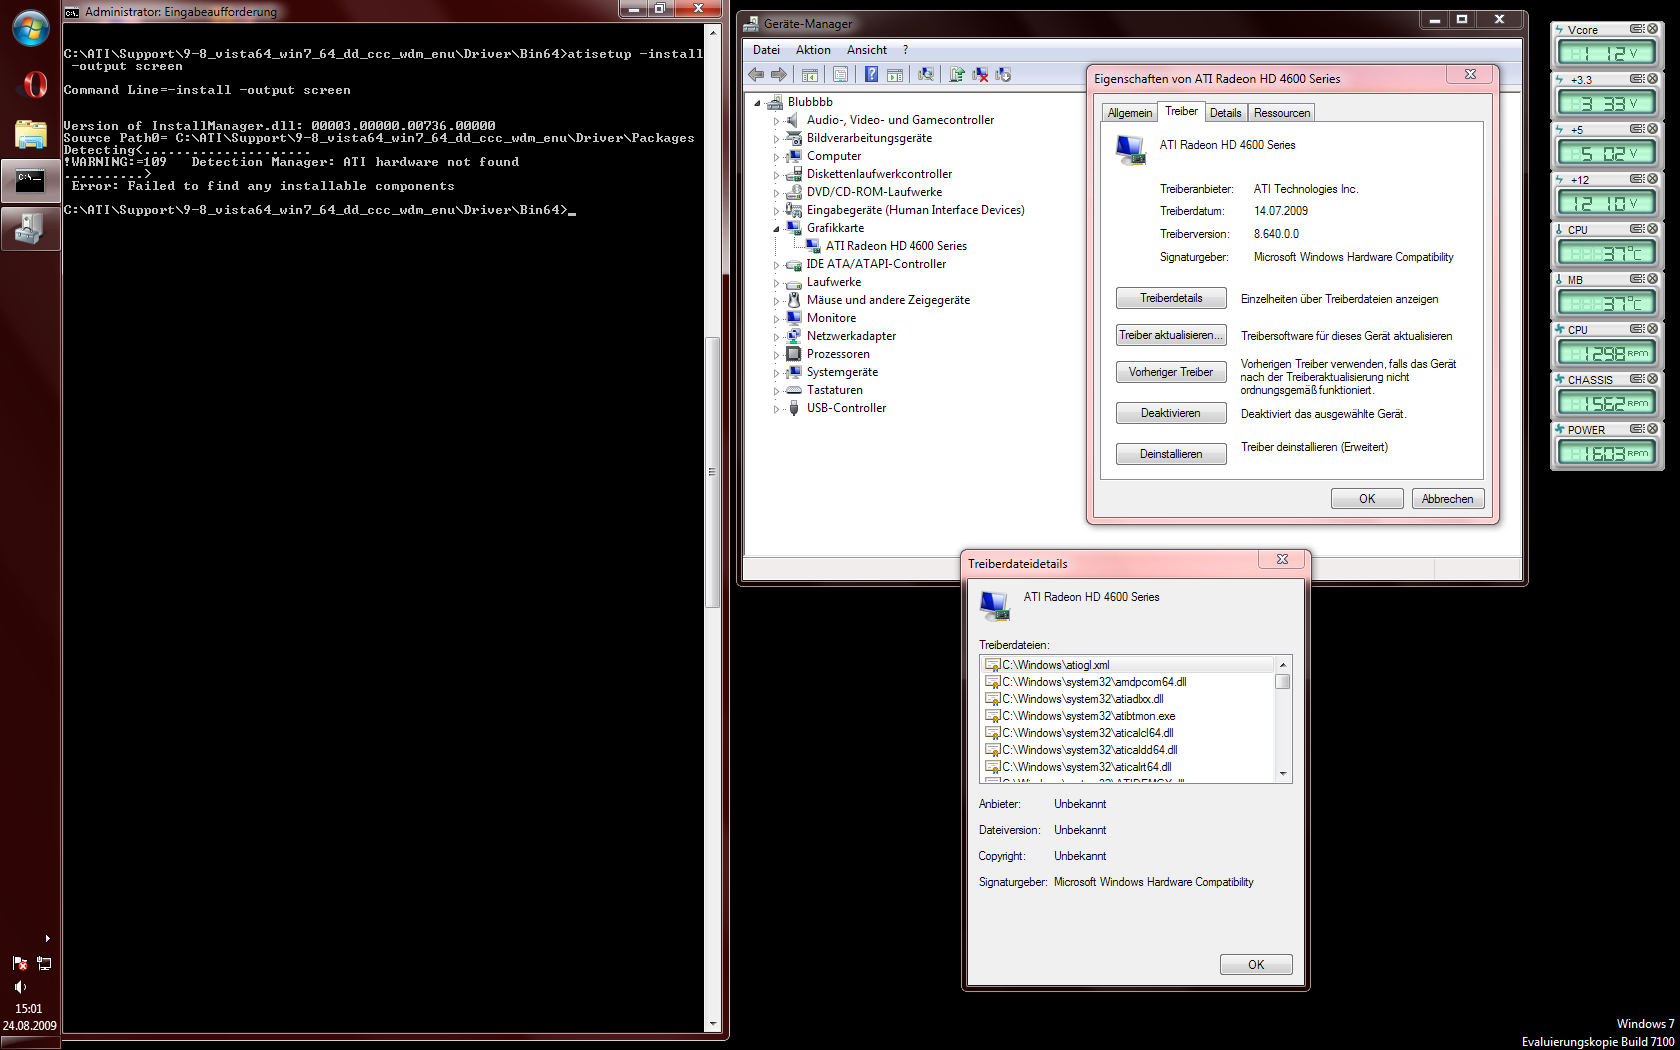Expand Audio-, Video- und Gamecontroller node

776,121
